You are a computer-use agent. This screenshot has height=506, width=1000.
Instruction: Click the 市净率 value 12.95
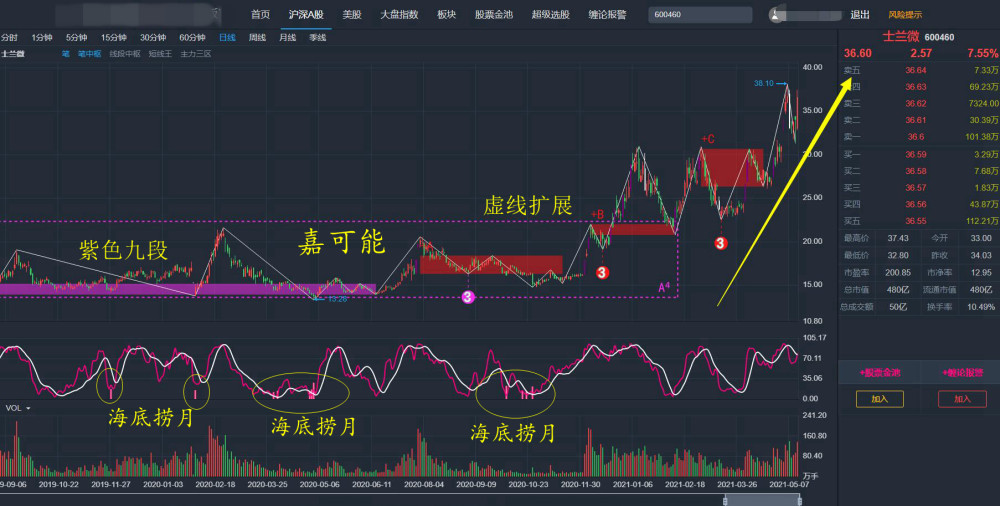pos(981,272)
